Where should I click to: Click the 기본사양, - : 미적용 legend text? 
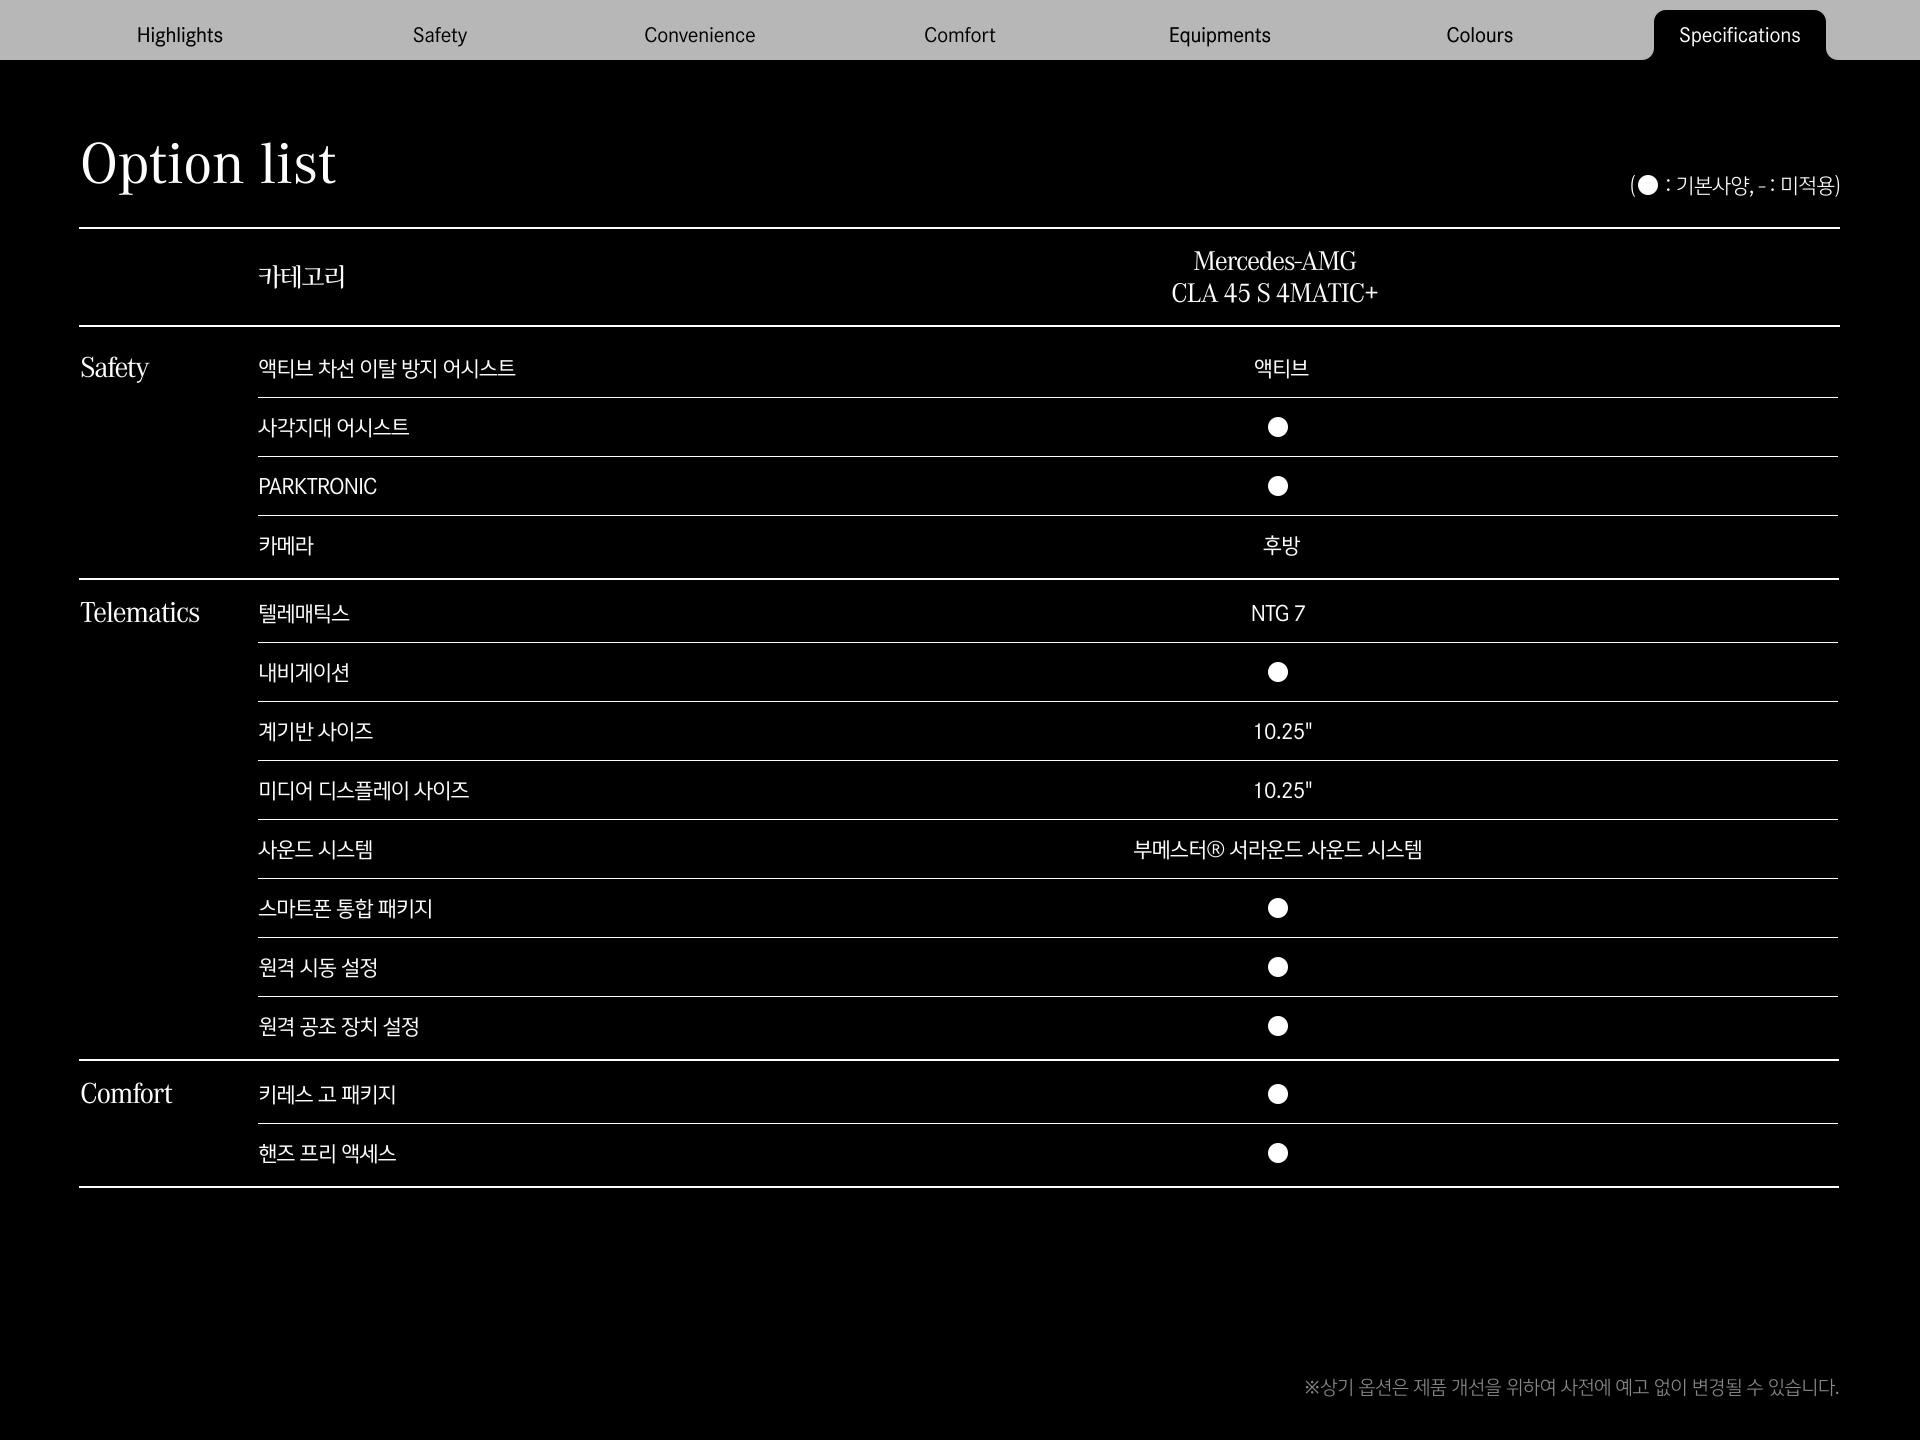(x=1755, y=185)
